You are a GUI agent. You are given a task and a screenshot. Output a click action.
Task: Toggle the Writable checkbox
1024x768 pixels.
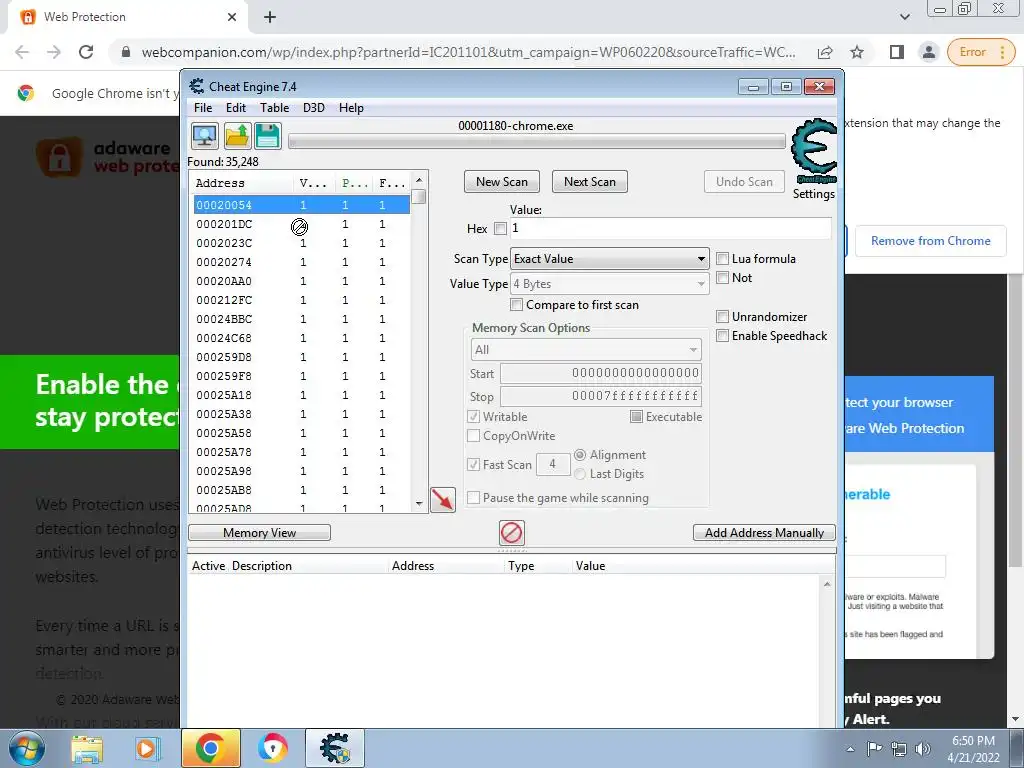(x=473, y=417)
